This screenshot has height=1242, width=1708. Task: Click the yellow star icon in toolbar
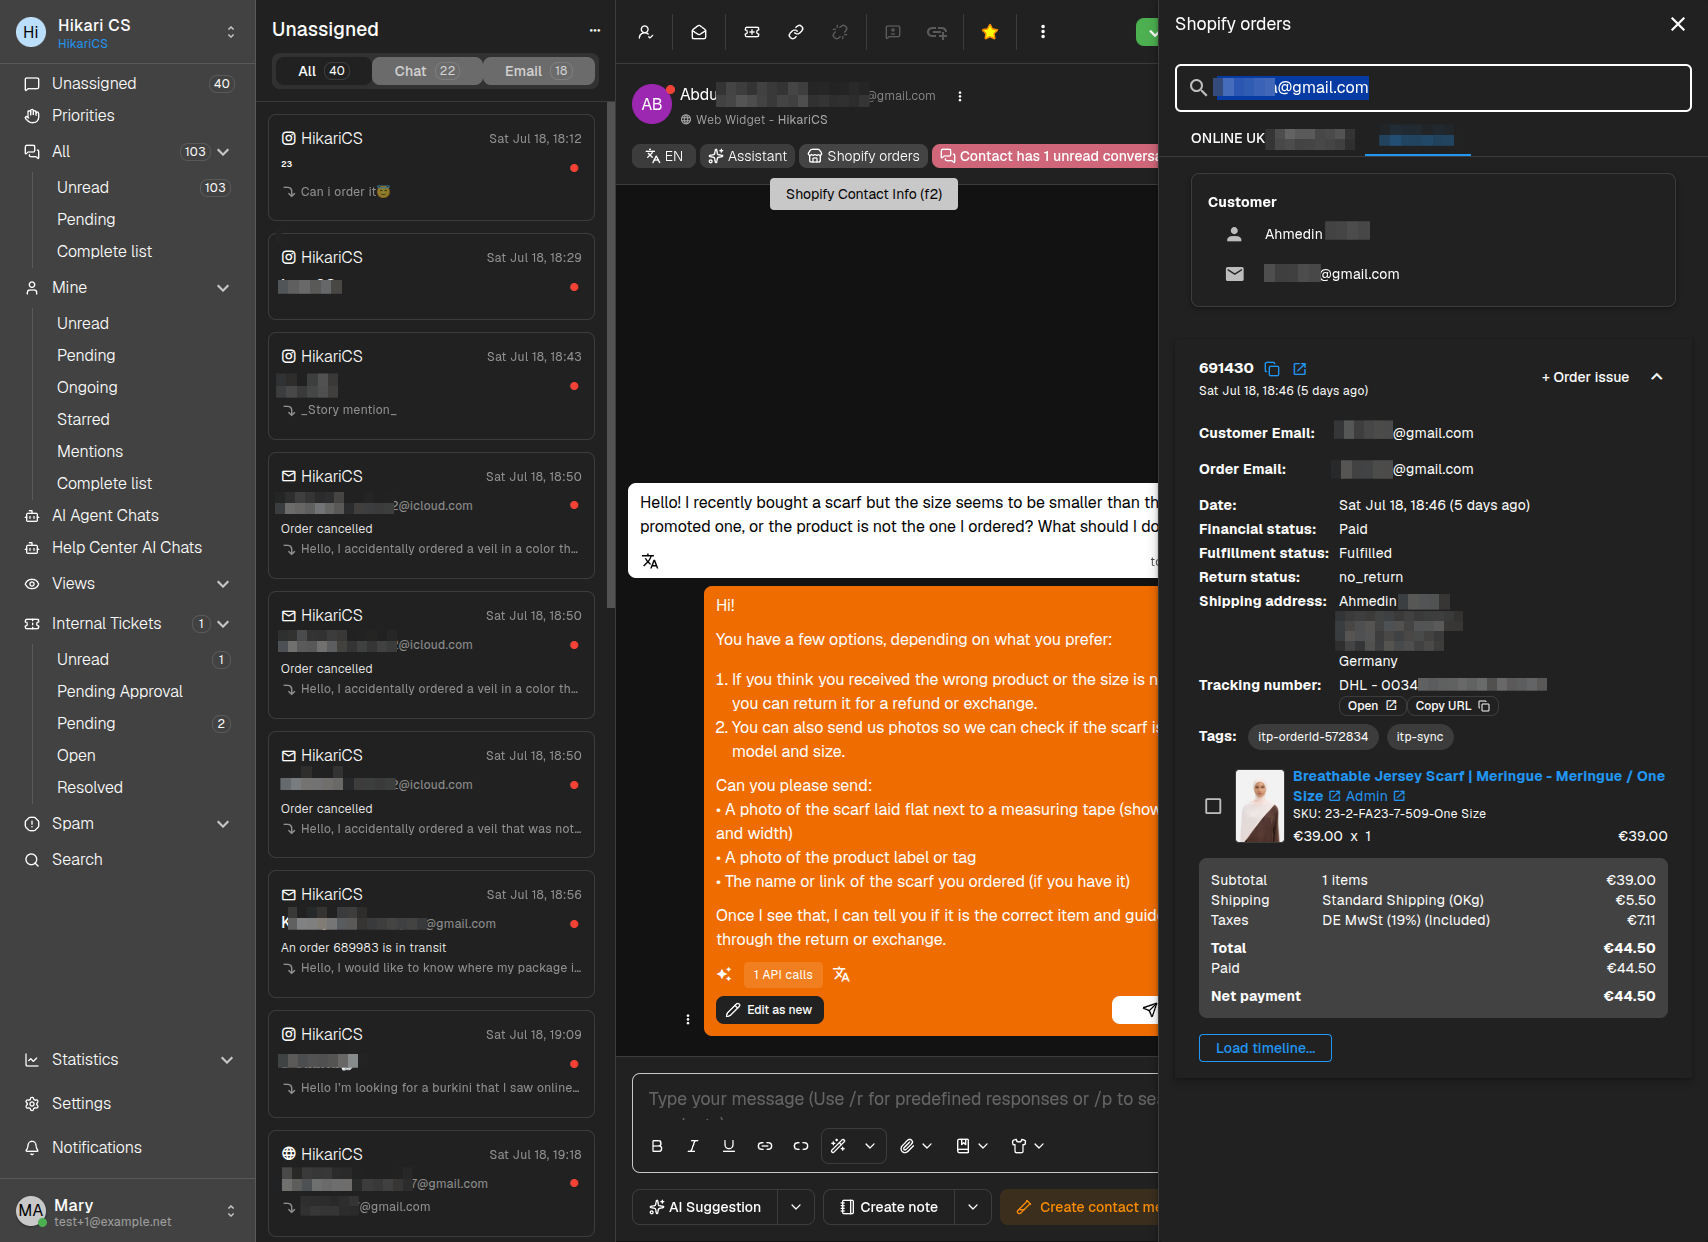click(989, 32)
